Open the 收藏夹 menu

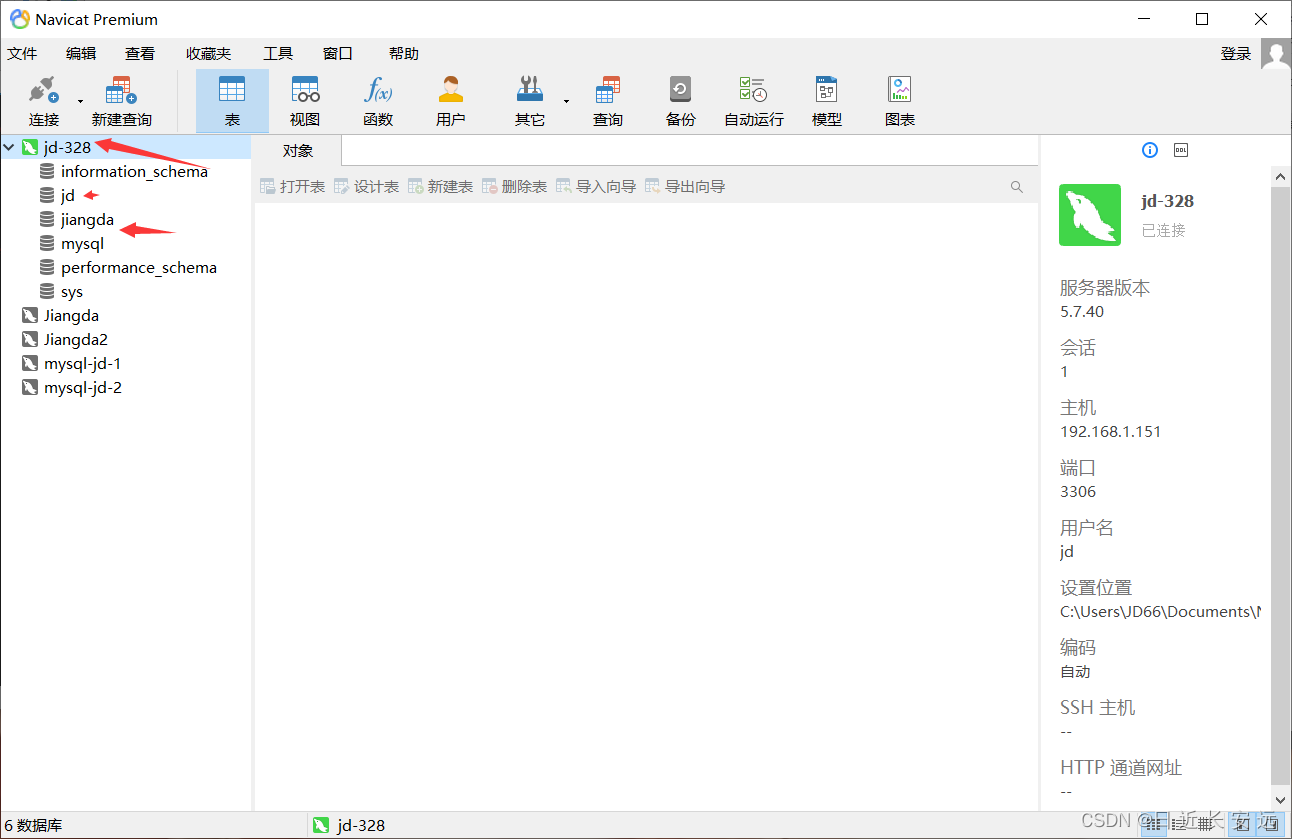(x=208, y=54)
